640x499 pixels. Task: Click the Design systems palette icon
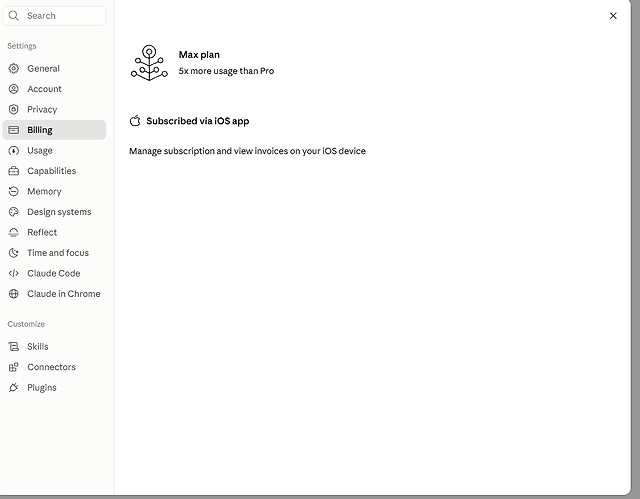pos(13,212)
